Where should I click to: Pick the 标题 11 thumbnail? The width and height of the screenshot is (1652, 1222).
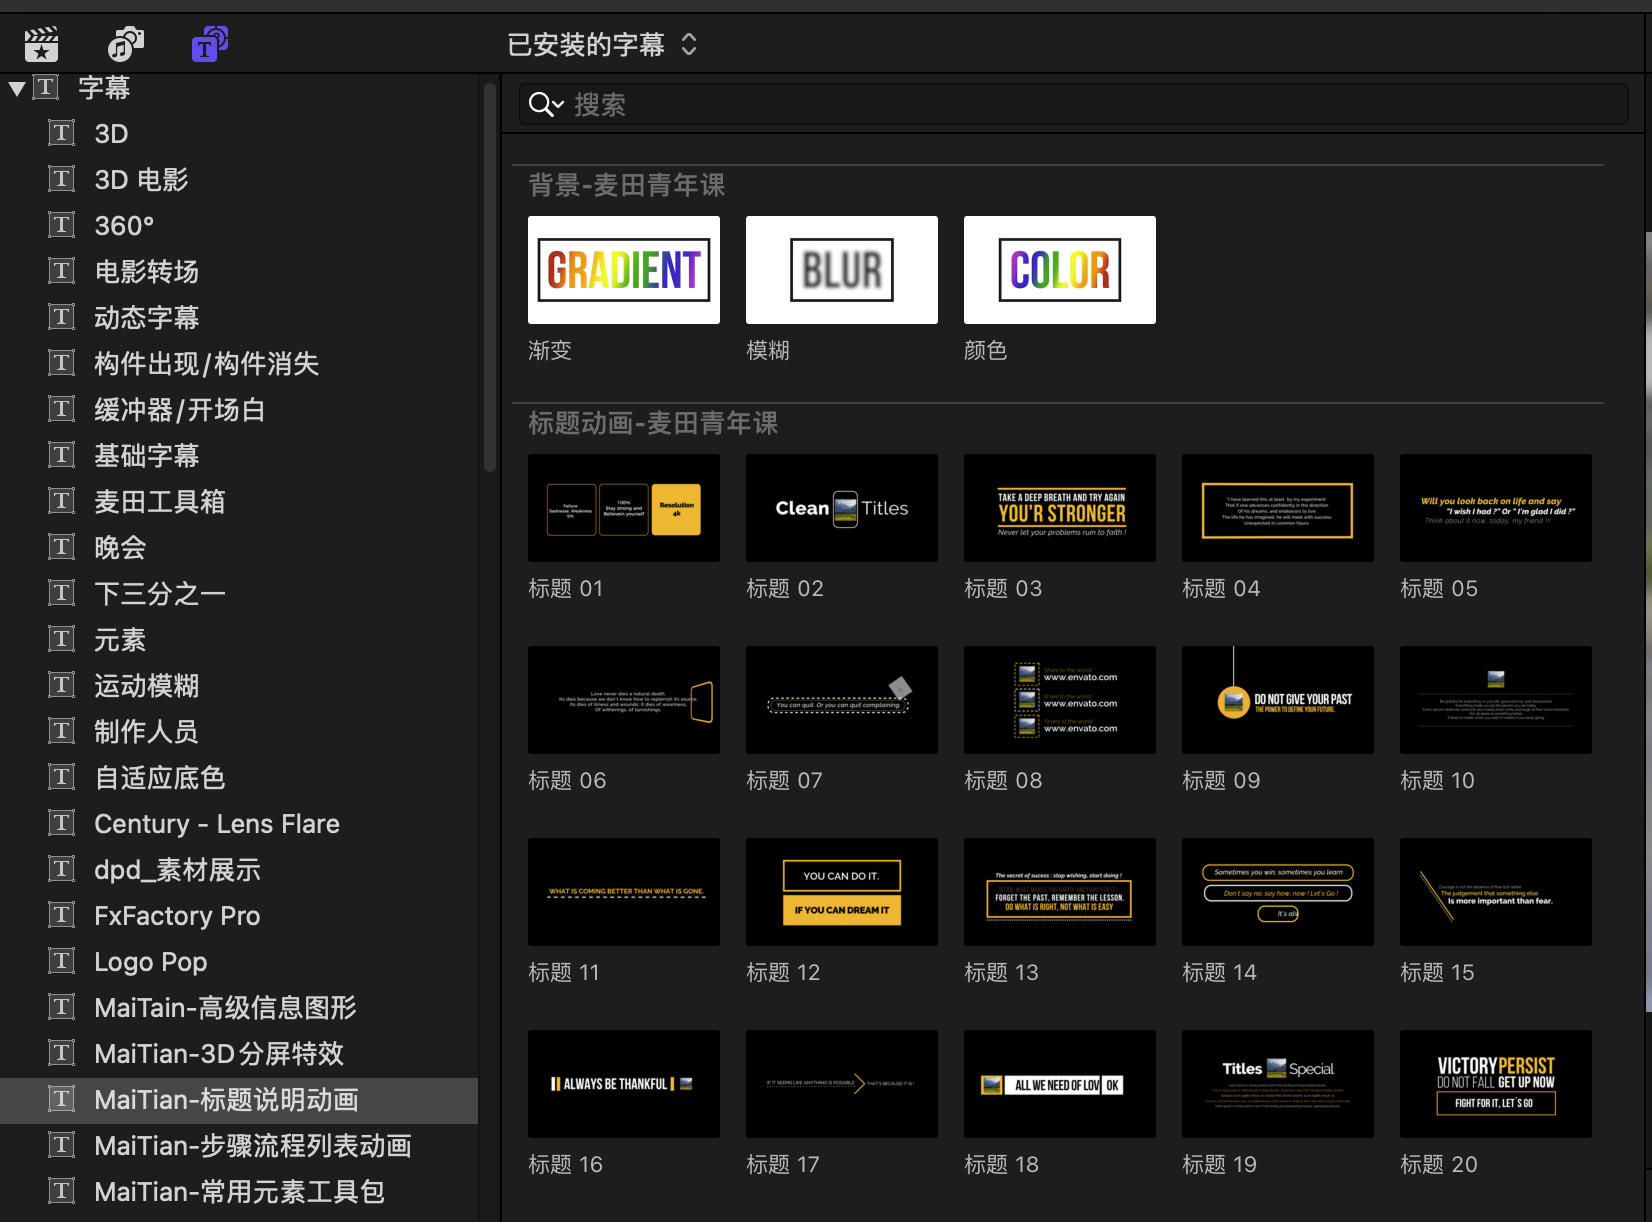[x=624, y=892]
